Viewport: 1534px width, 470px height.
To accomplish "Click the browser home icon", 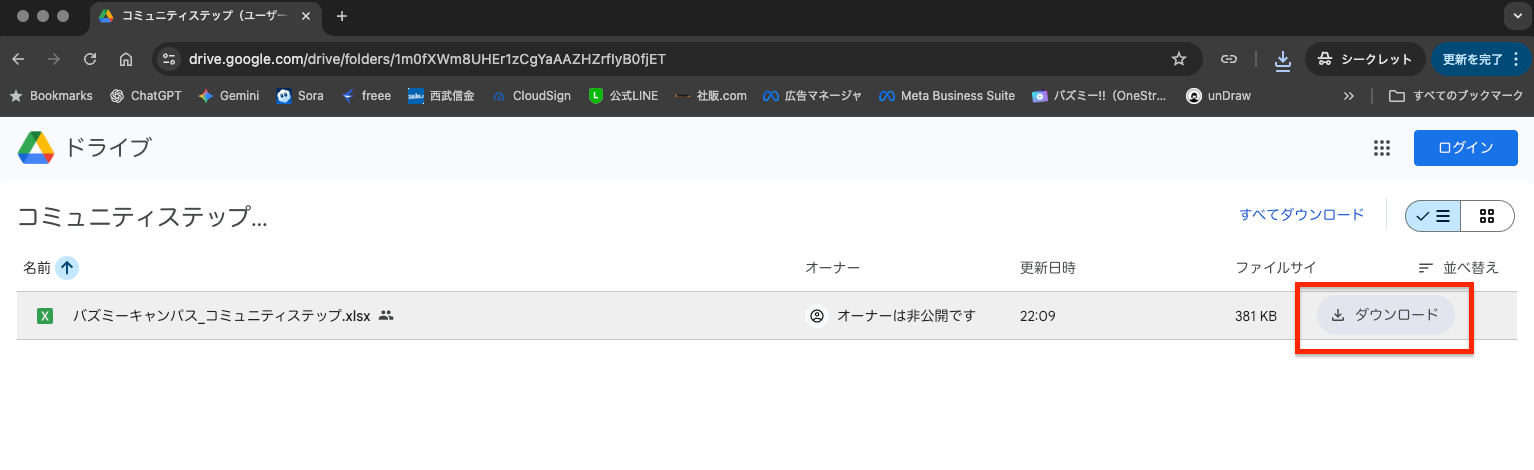I will click(x=126, y=59).
